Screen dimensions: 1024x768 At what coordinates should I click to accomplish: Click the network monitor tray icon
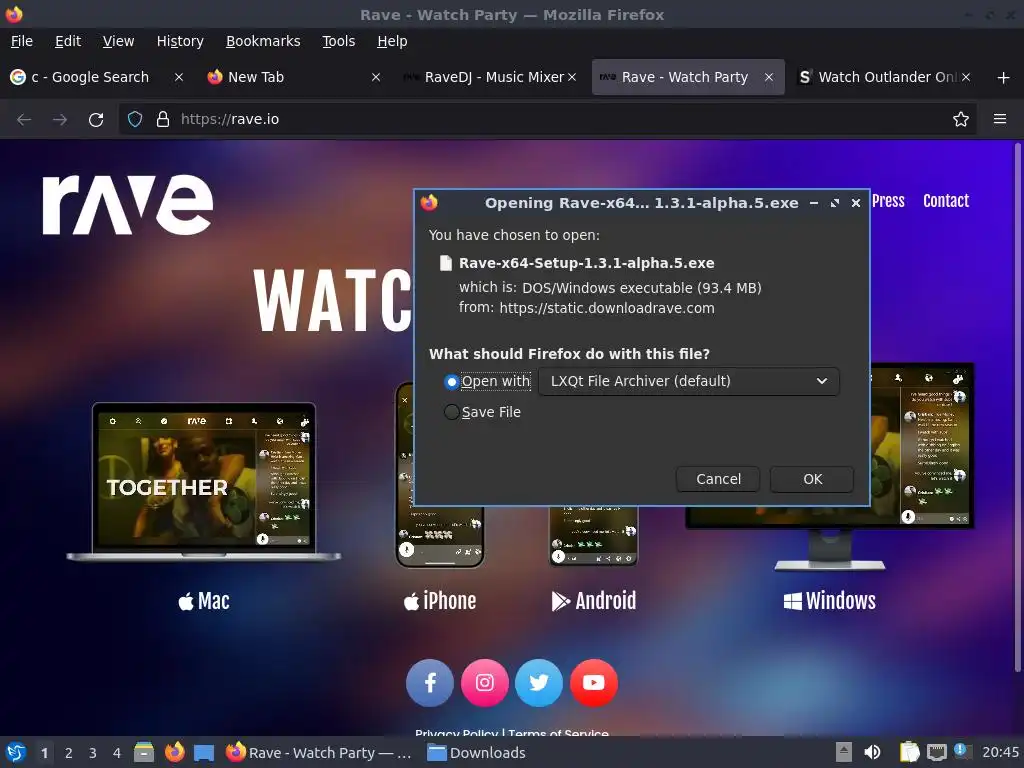(x=936, y=753)
